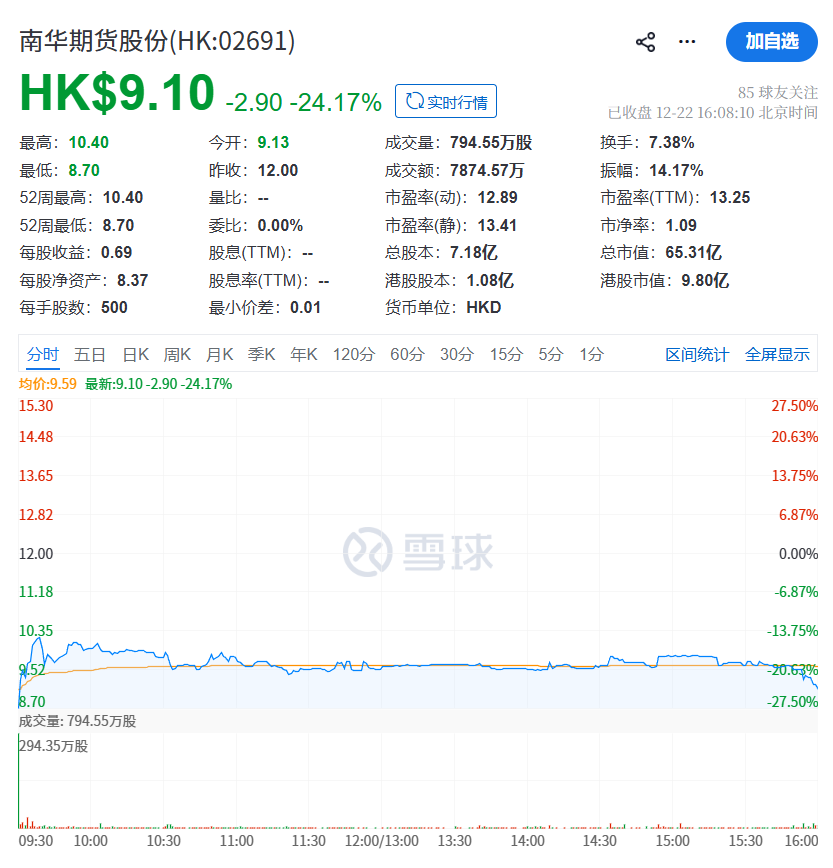Select the 月K chart tab

[x=219, y=354]
